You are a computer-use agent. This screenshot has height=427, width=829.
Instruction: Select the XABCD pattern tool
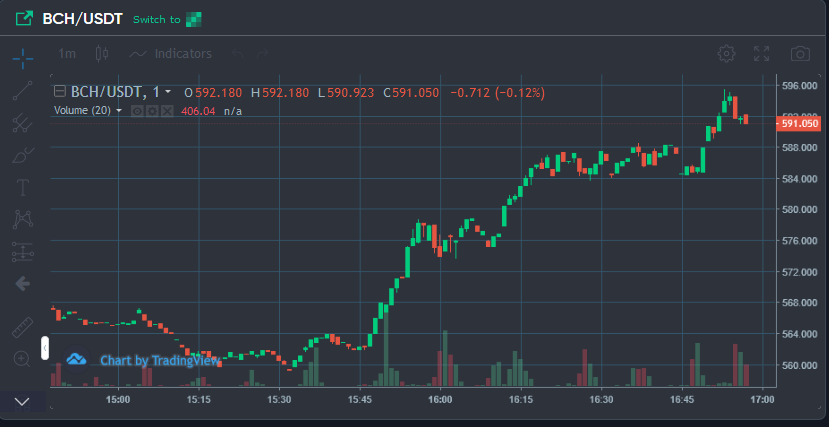(23, 219)
